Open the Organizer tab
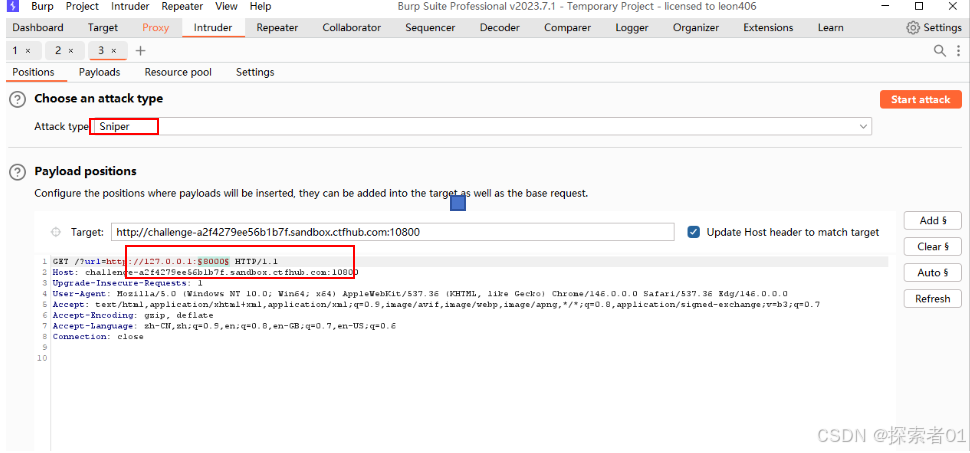 696,28
